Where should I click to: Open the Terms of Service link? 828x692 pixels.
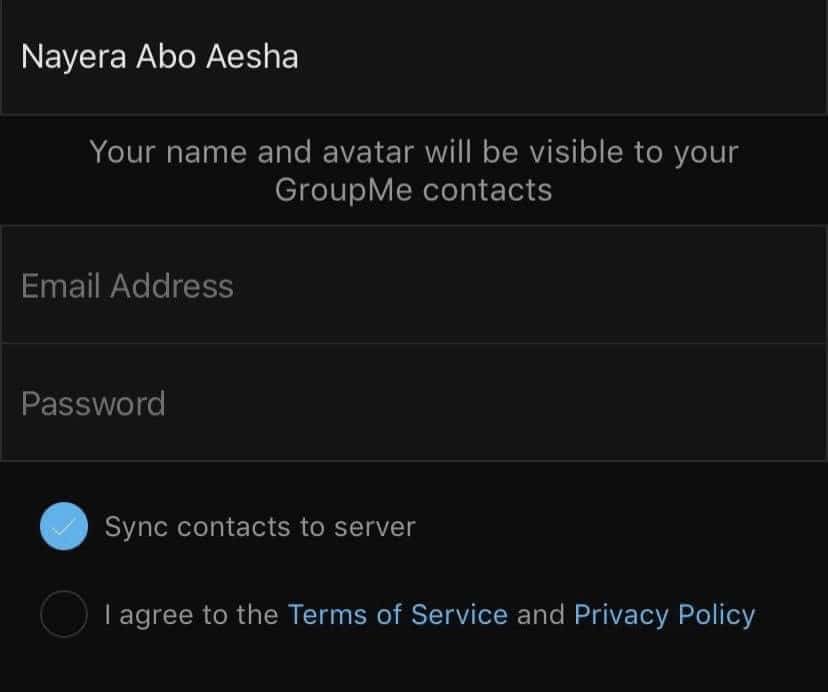(x=397, y=614)
